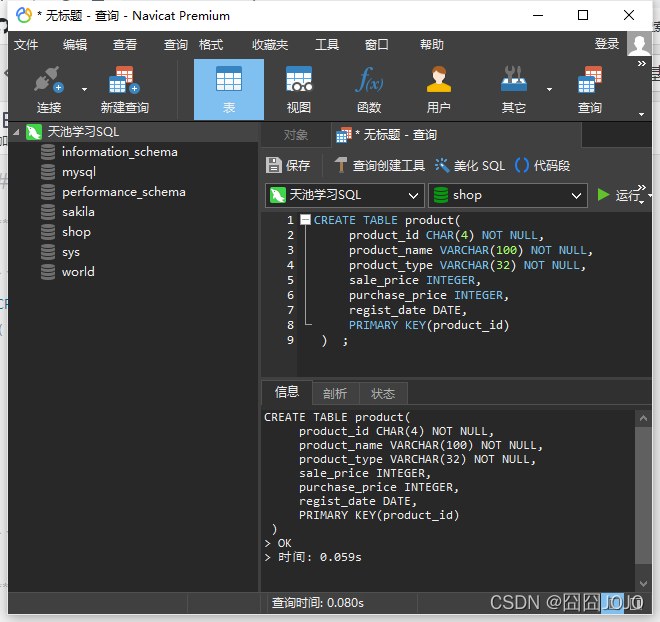Switch to the Objects (对象) tab
Viewport: 660px width, 622px height.
click(296, 135)
